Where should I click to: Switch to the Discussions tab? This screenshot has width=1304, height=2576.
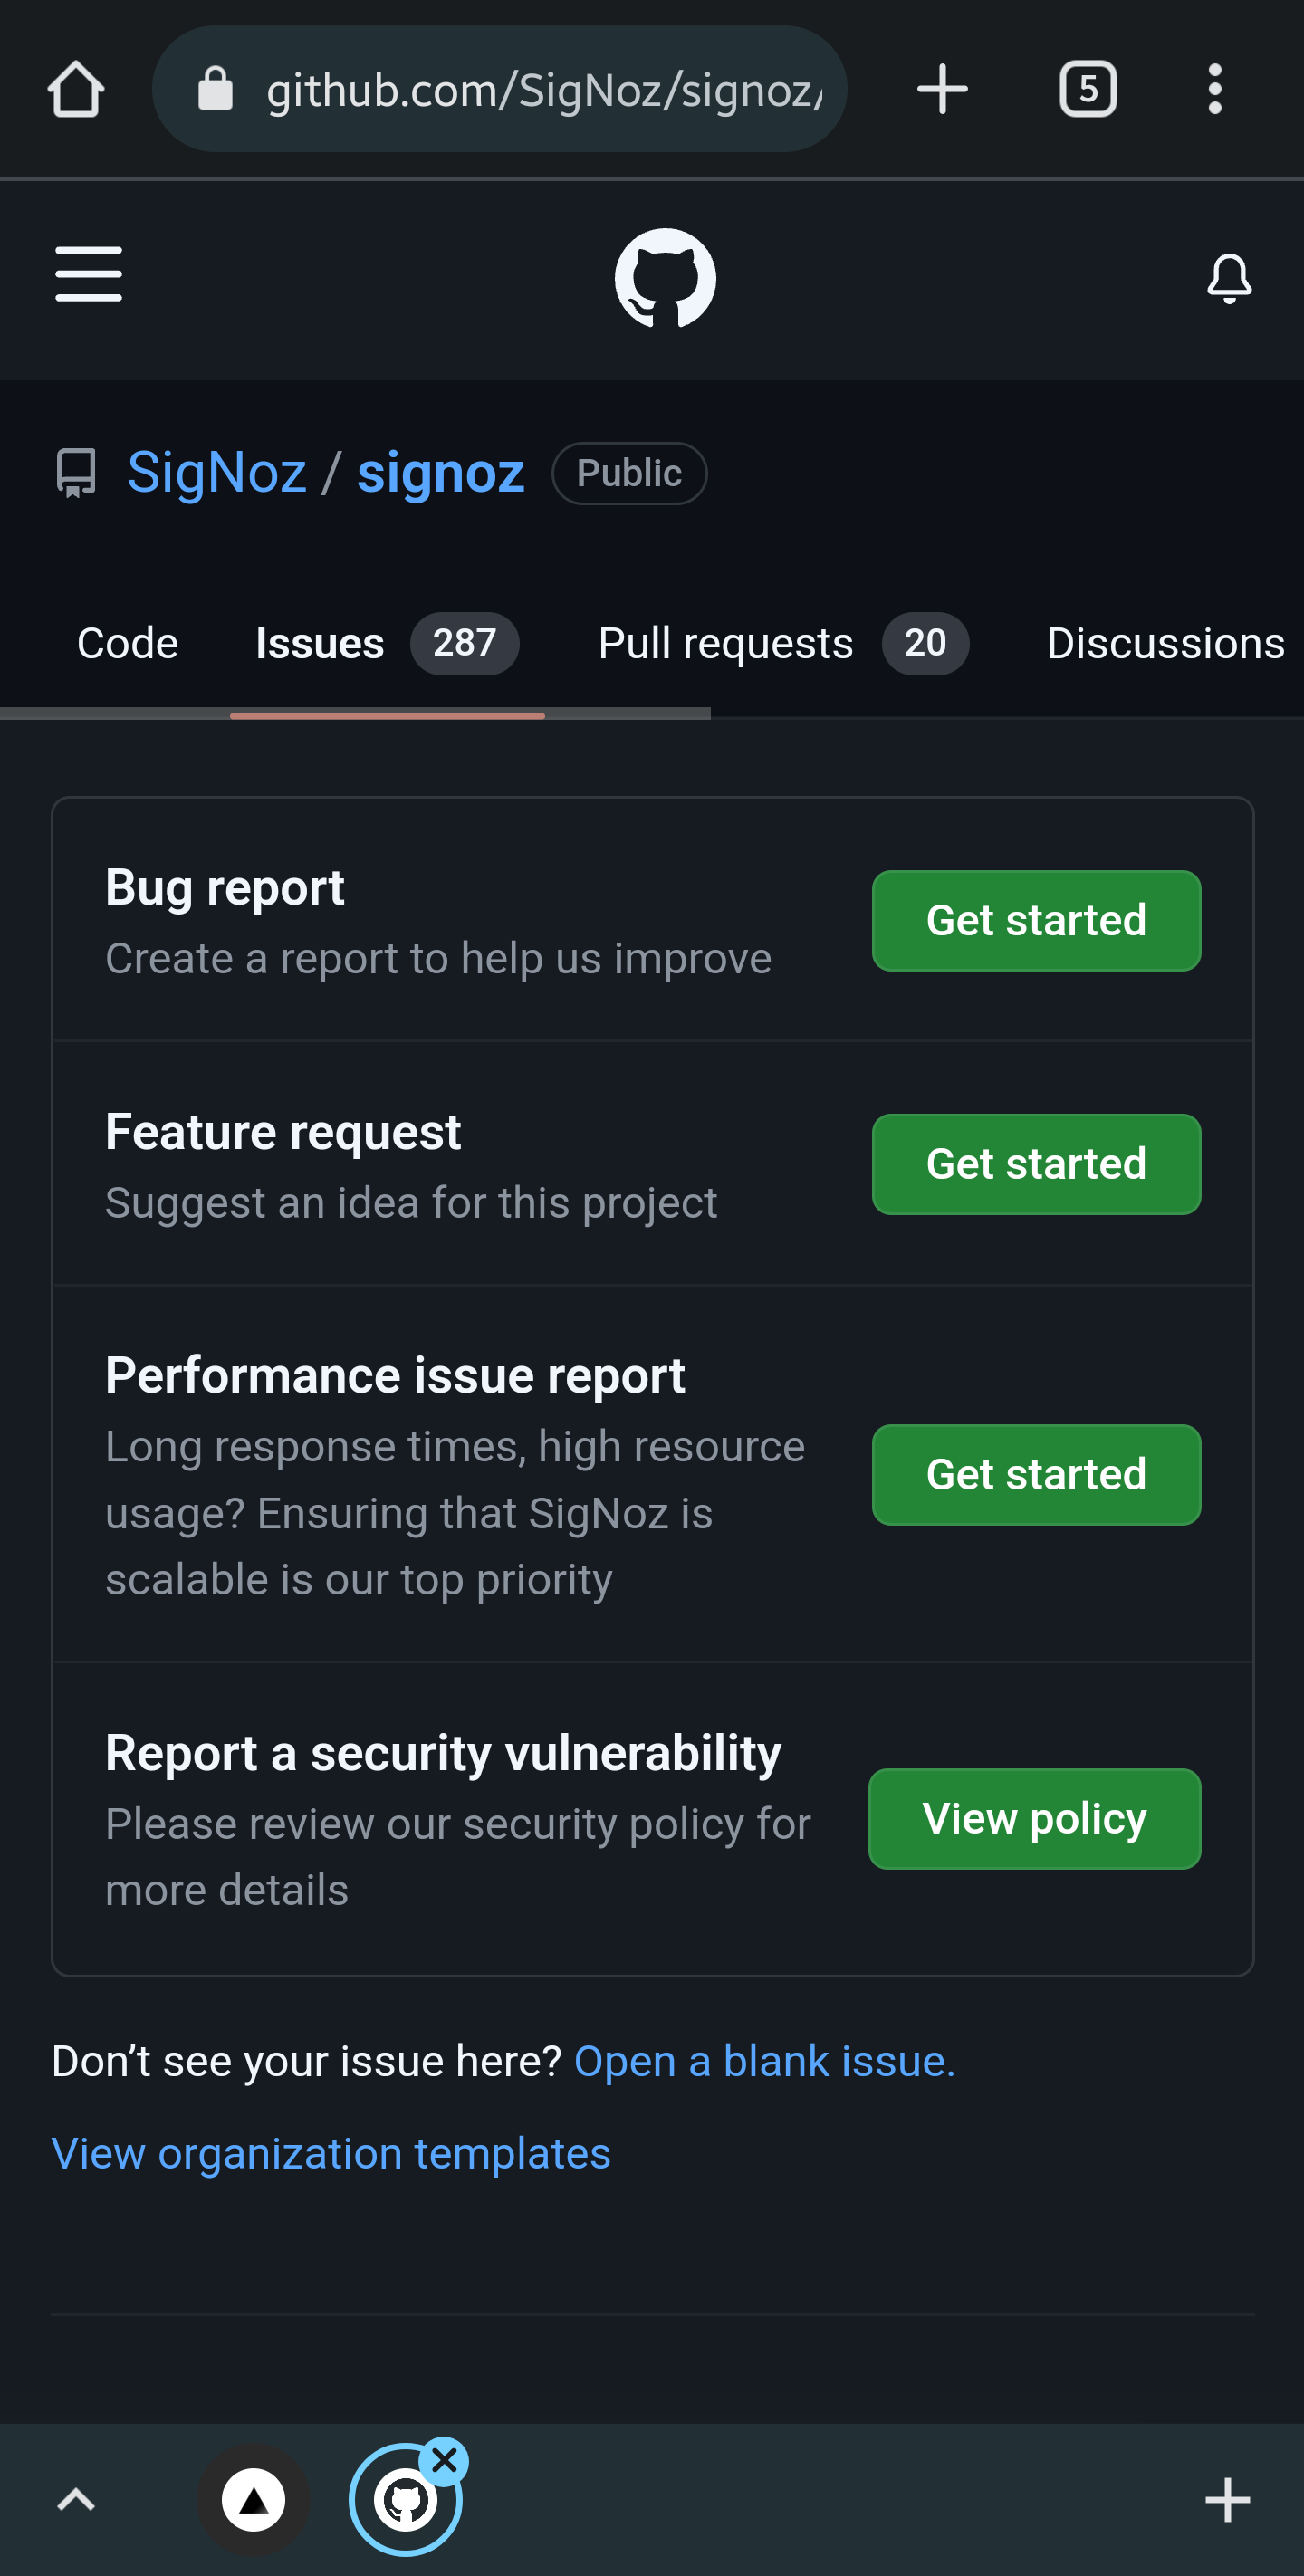(x=1164, y=643)
